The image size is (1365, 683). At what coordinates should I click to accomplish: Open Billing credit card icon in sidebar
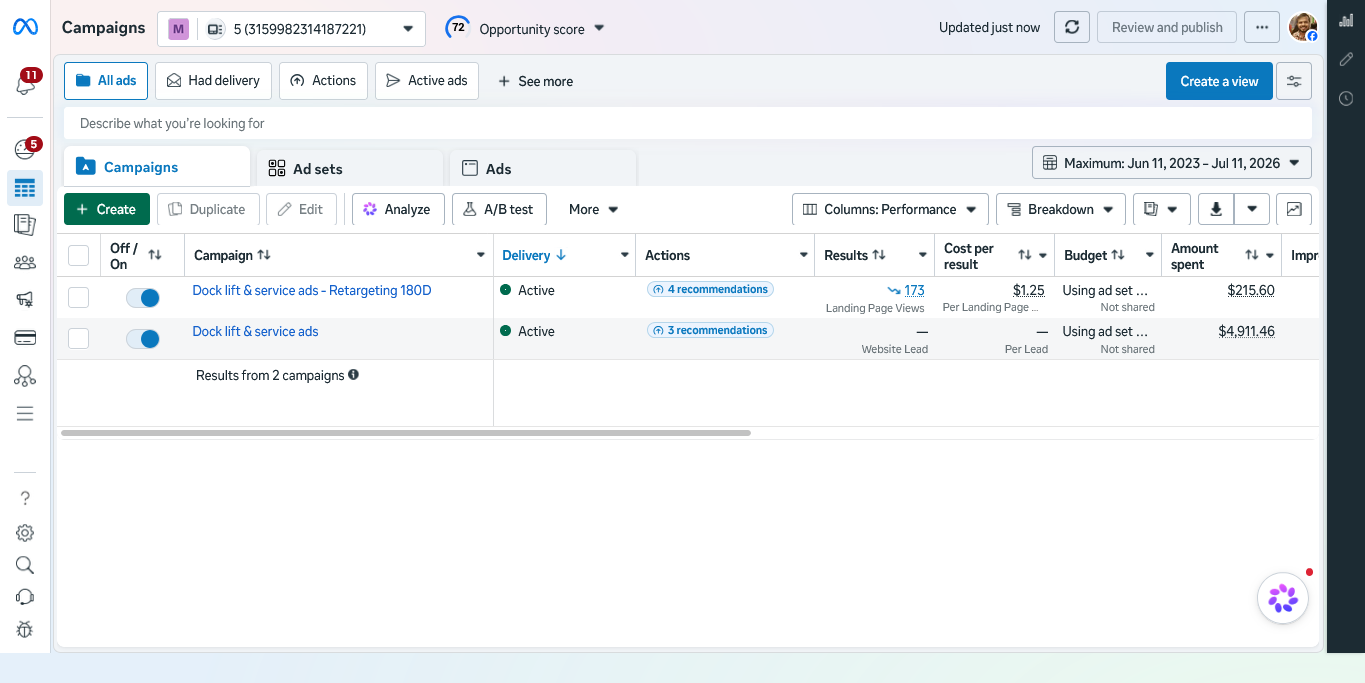pos(25,337)
